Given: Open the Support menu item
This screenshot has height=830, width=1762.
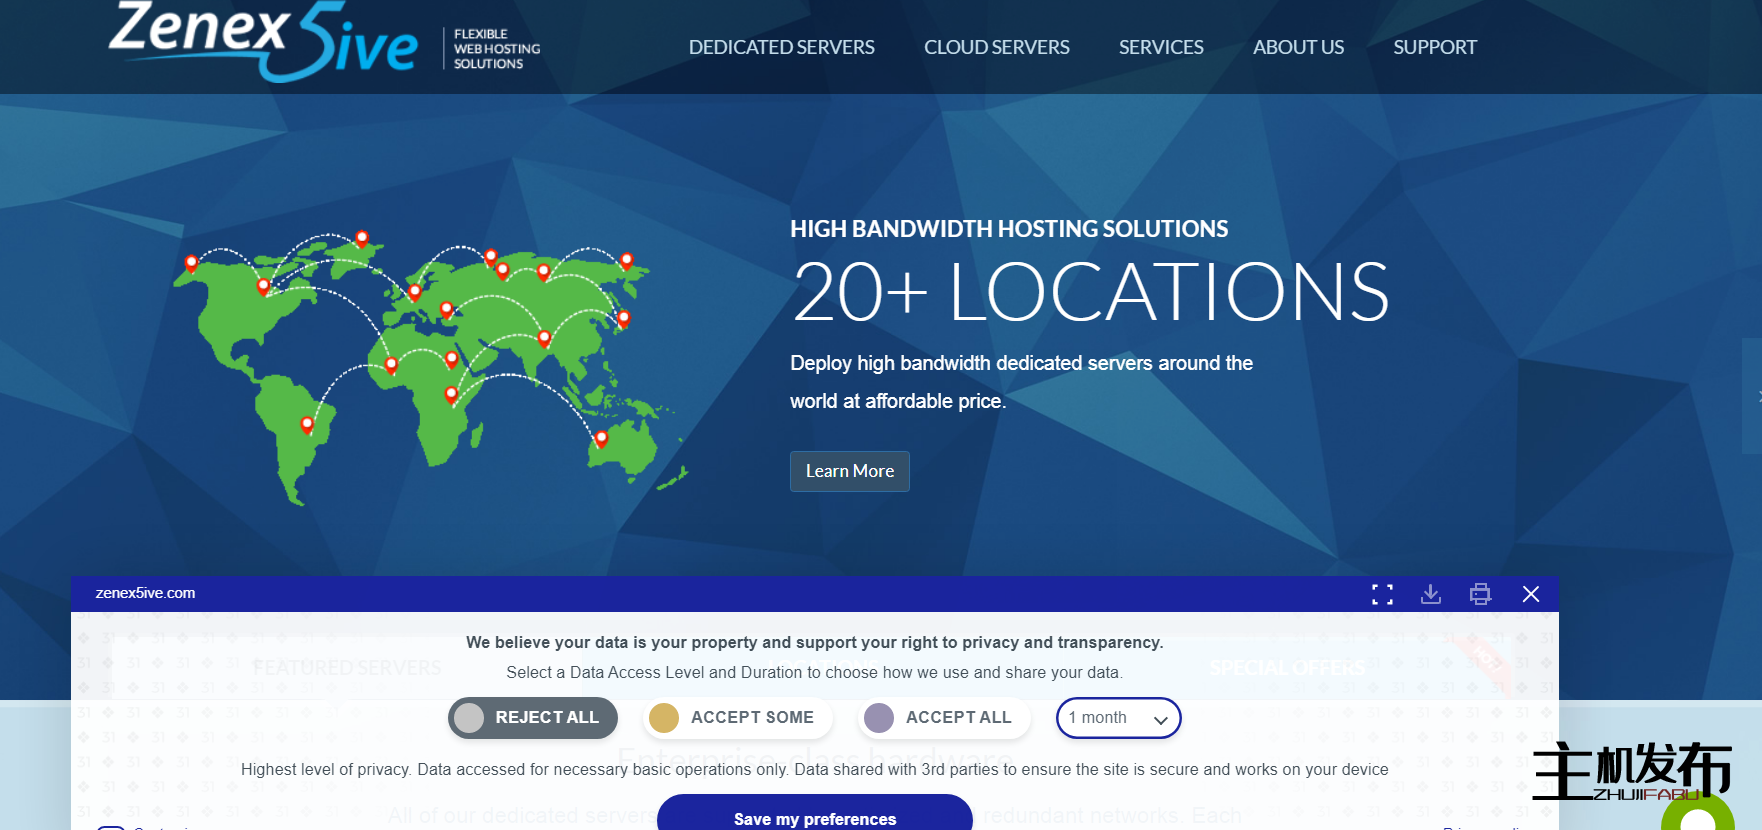Looking at the screenshot, I should tap(1434, 47).
